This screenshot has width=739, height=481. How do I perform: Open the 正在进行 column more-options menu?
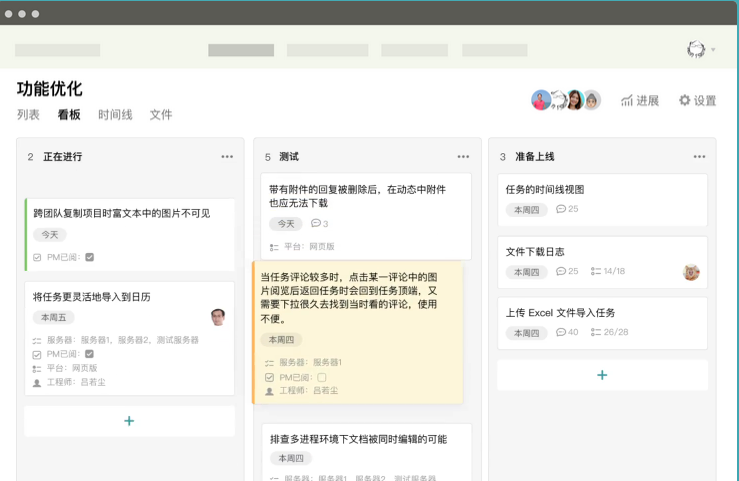(x=227, y=156)
